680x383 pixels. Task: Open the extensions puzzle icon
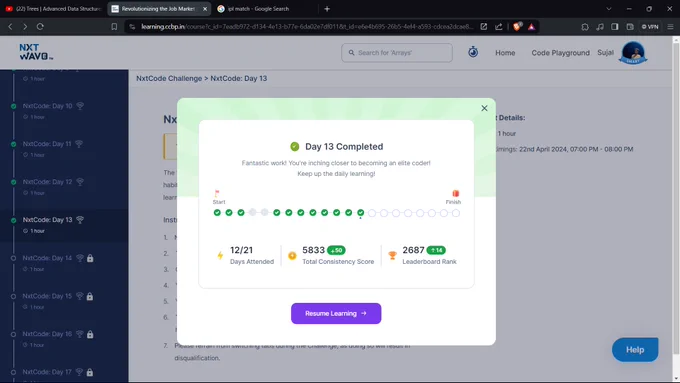point(585,26)
